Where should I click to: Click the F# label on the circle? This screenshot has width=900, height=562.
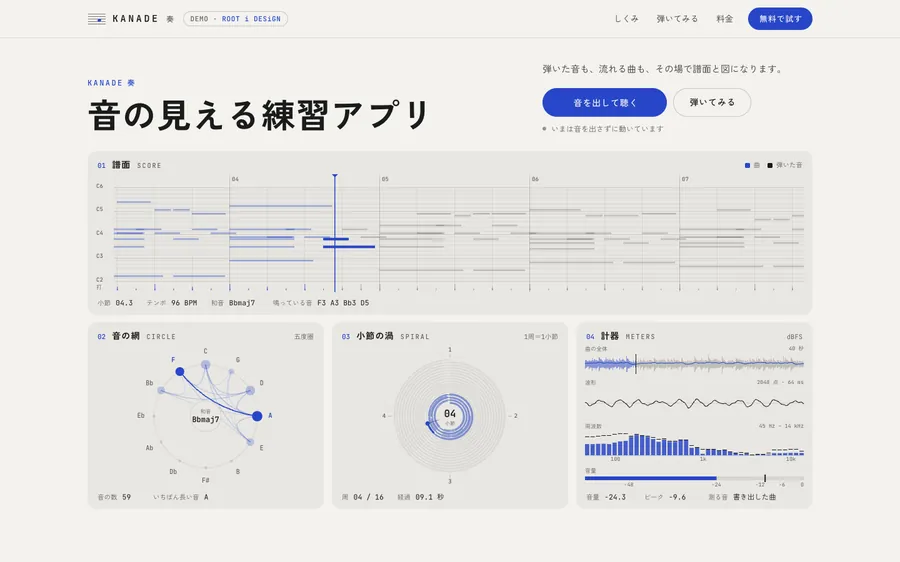click(x=205, y=480)
